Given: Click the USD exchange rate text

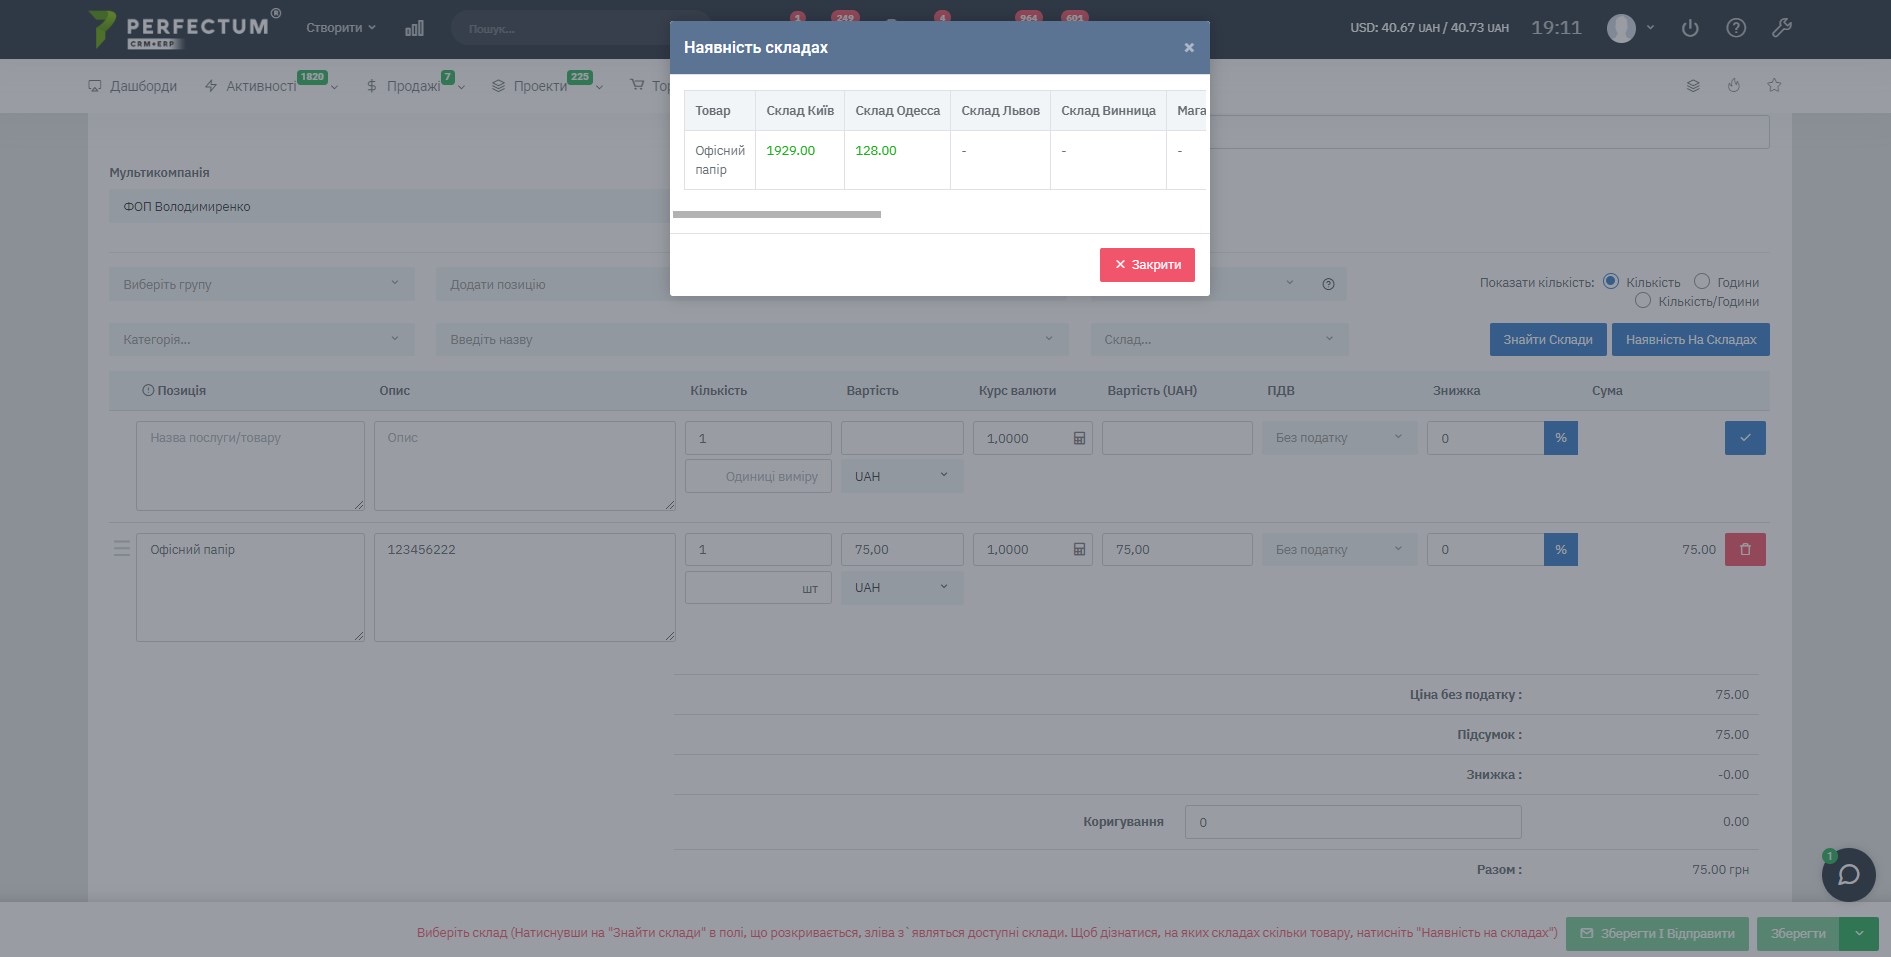Looking at the screenshot, I should point(1429,28).
